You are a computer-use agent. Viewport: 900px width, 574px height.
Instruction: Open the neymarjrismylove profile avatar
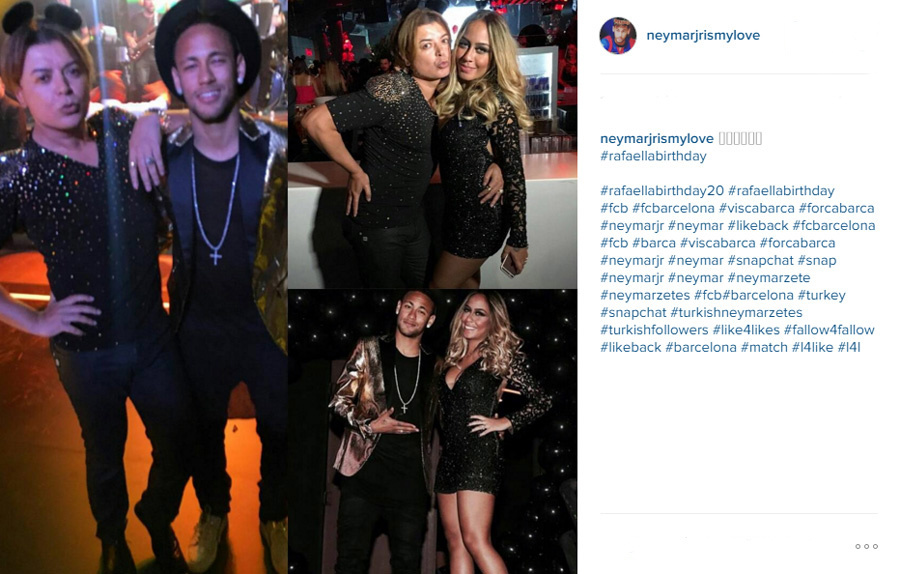tap(618, 35)
